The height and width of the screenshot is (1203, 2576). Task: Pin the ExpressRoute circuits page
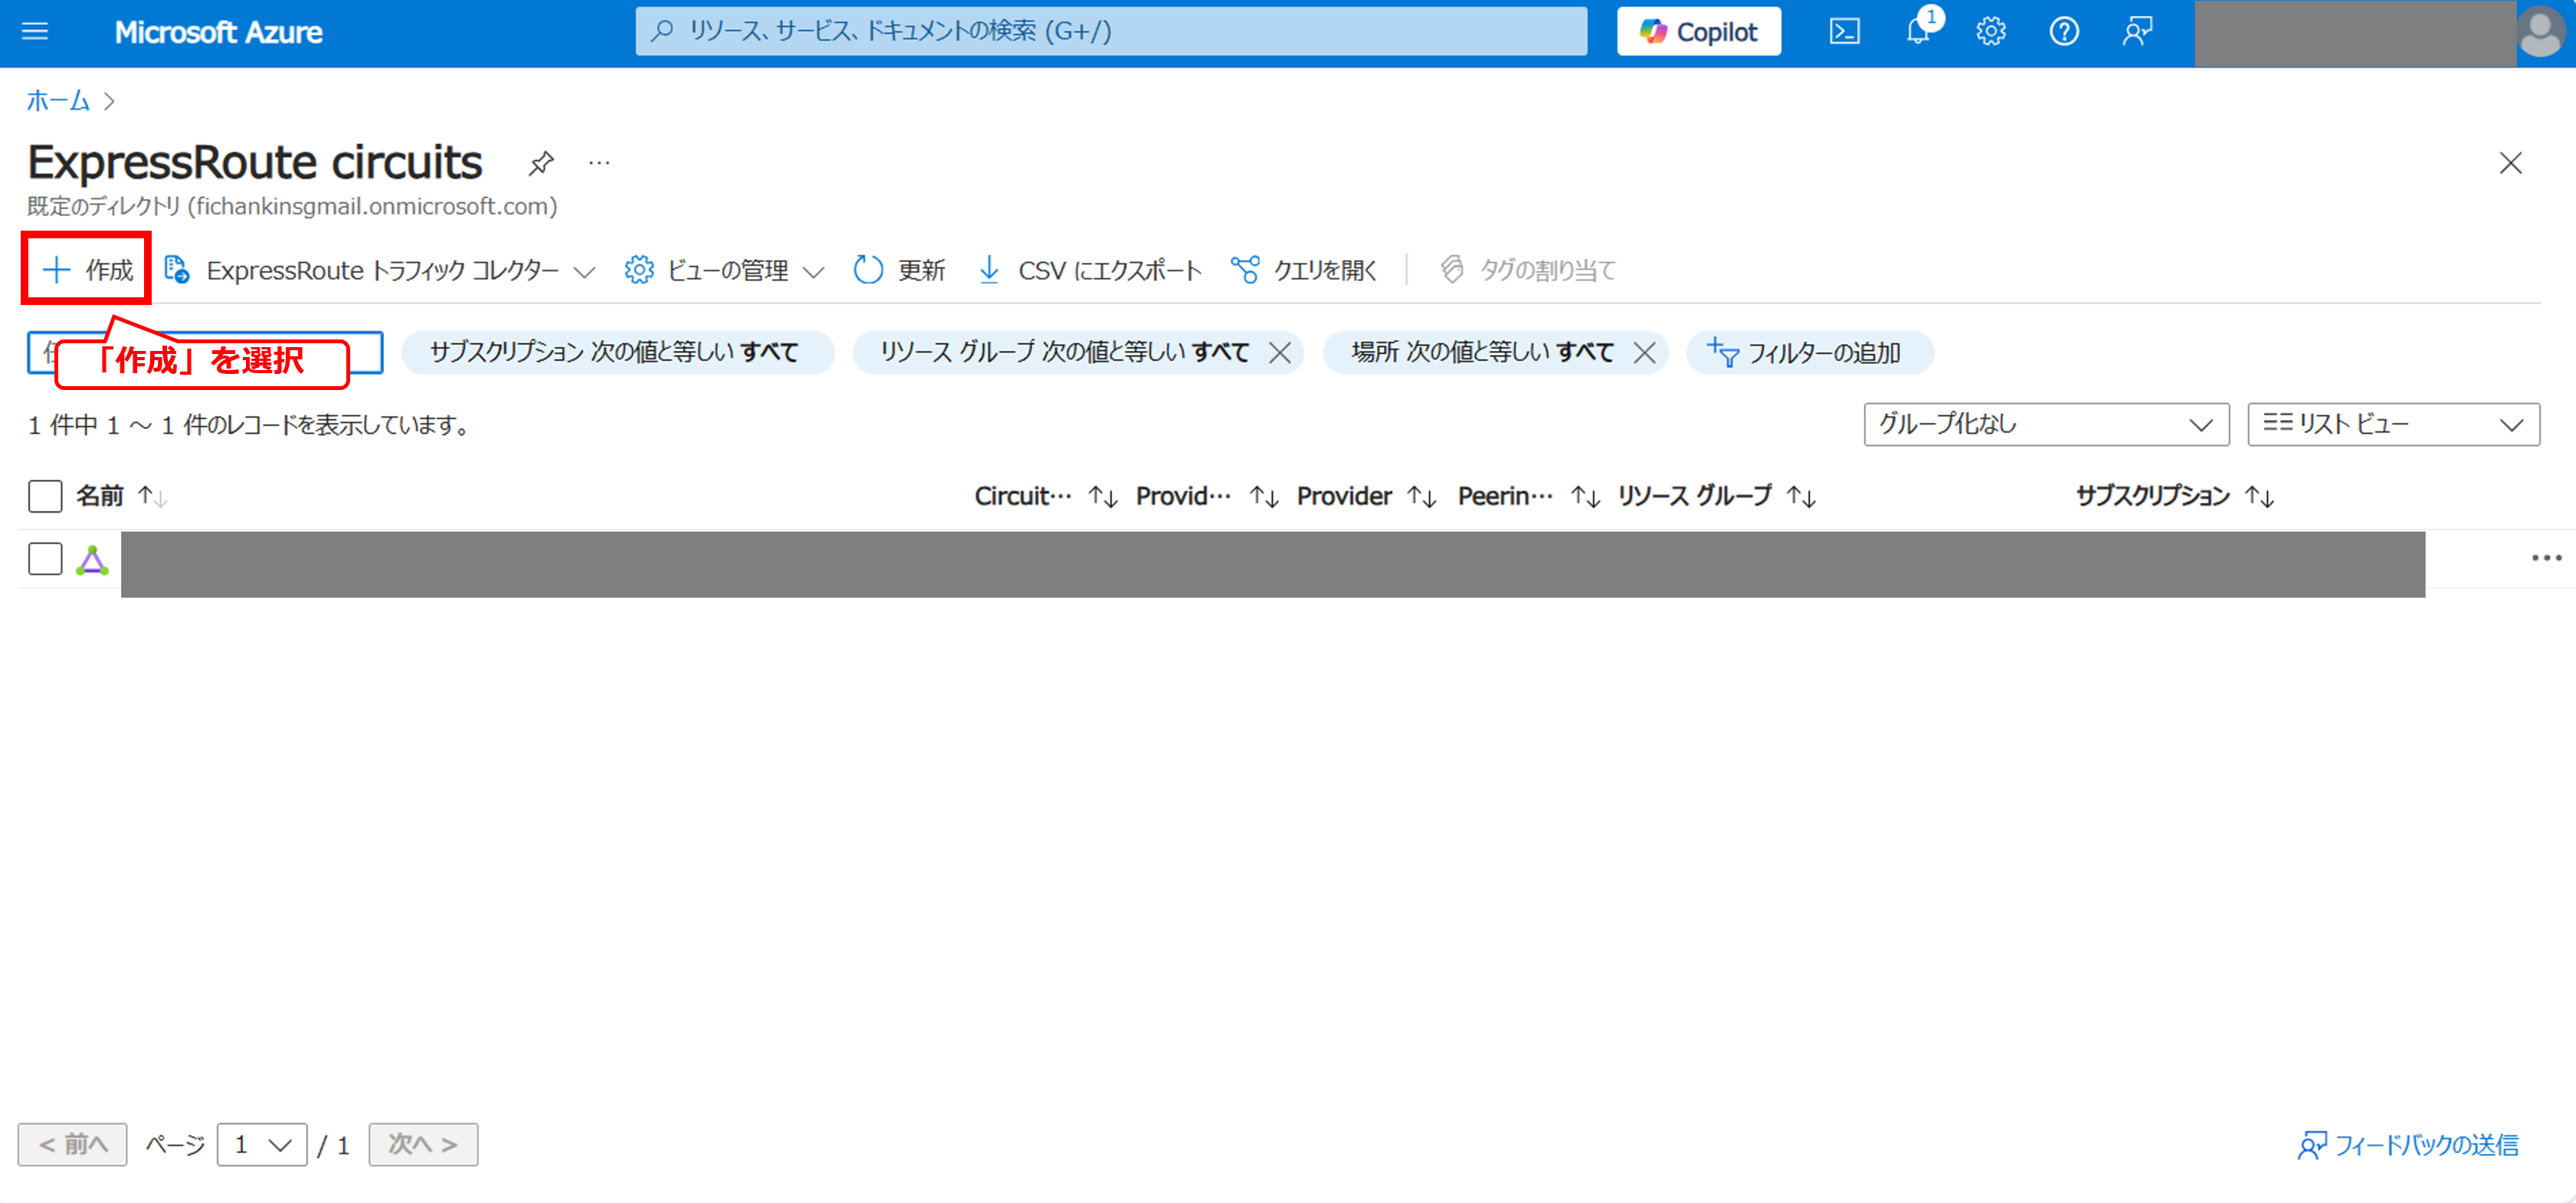pyautogui.click(x=541, y=163)
